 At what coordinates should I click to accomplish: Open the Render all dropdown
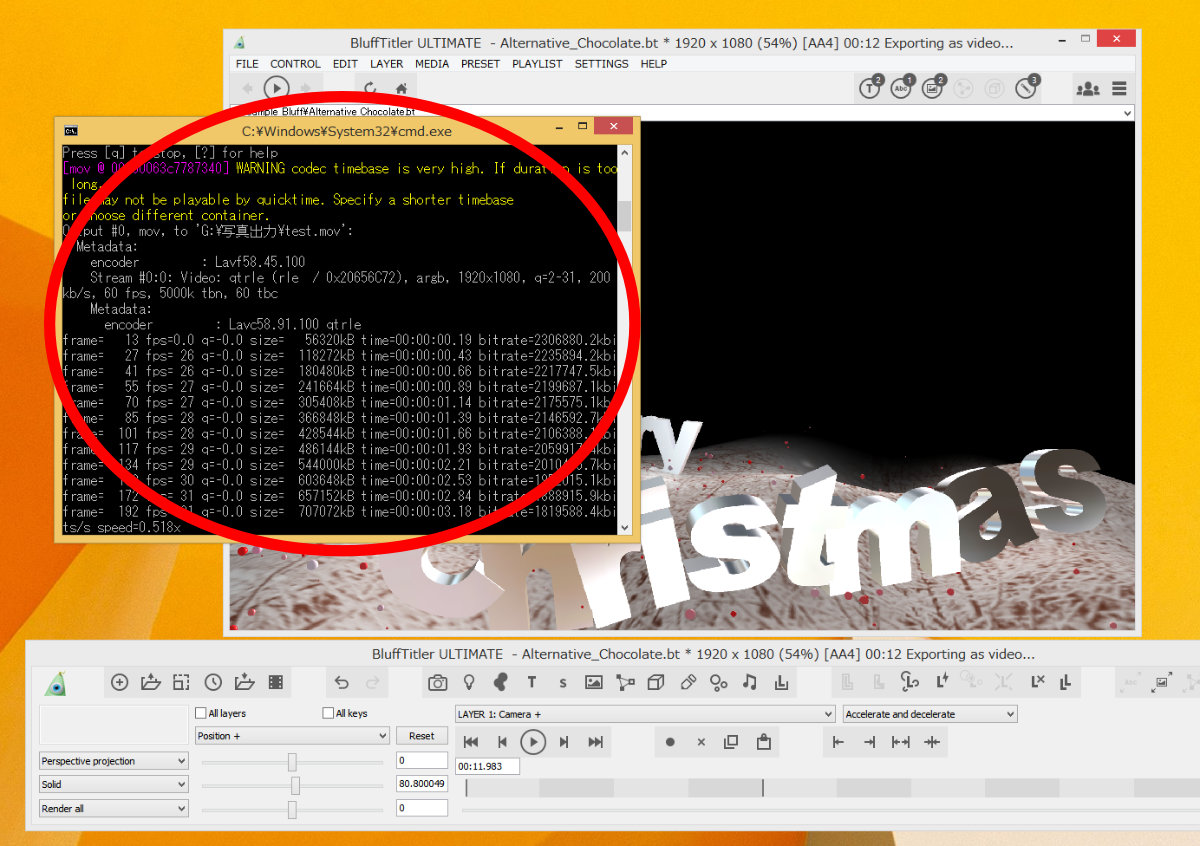[113, 808]
